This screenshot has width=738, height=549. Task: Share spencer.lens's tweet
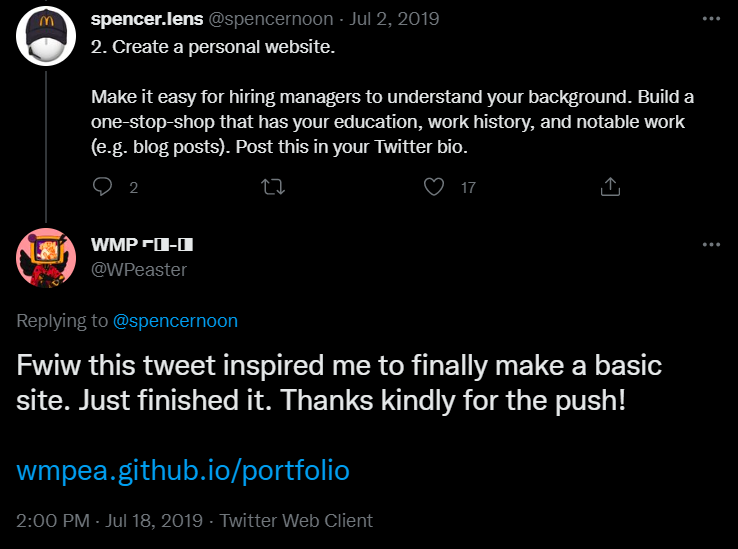(609, 187)
